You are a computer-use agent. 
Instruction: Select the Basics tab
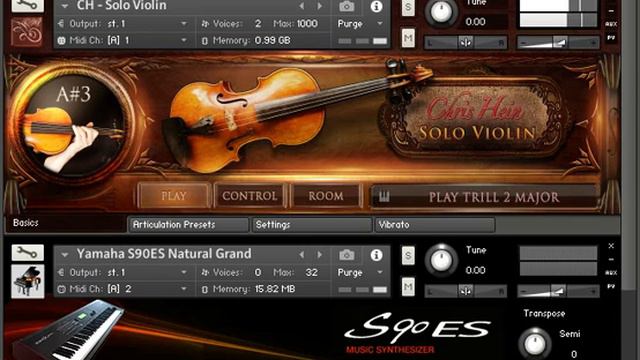[x=65, y=223]
